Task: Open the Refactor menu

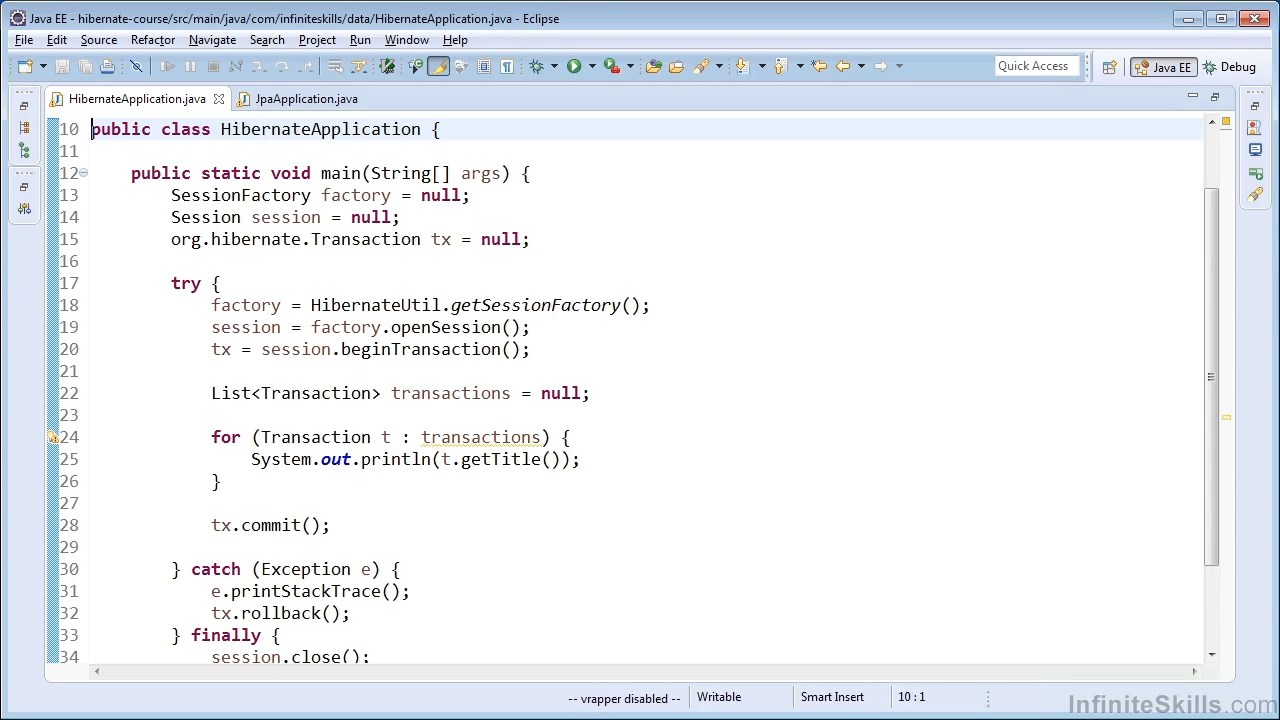Action: coord(153,40)
